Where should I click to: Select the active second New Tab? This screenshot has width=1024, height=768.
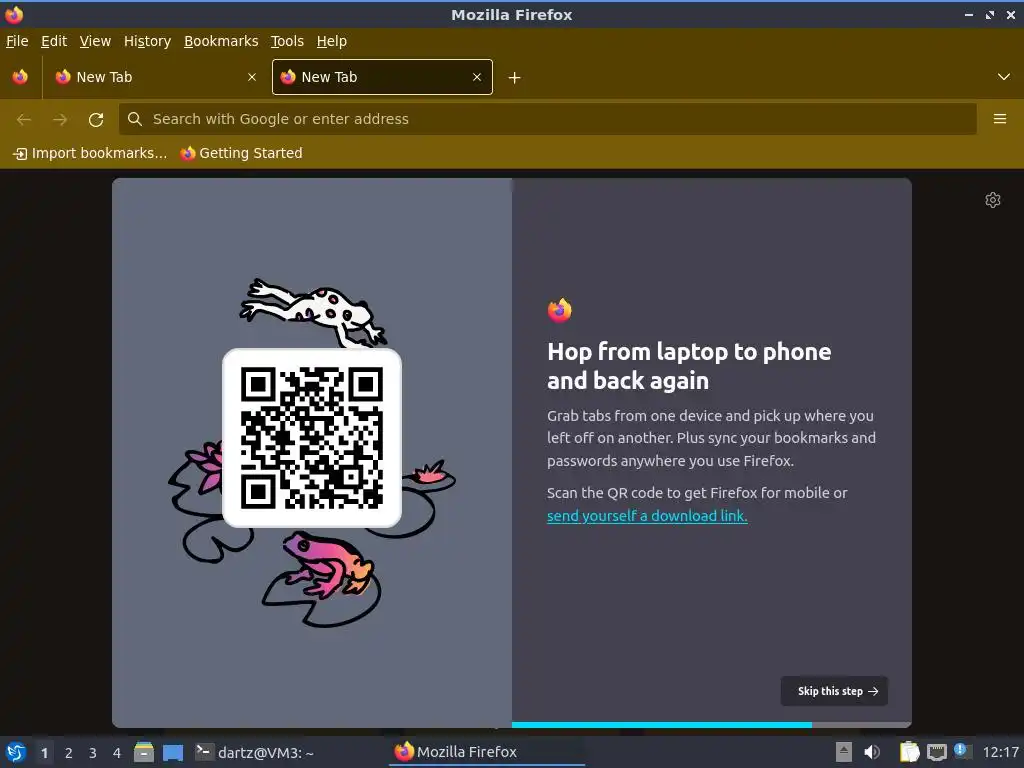click(x=382, y=77)
